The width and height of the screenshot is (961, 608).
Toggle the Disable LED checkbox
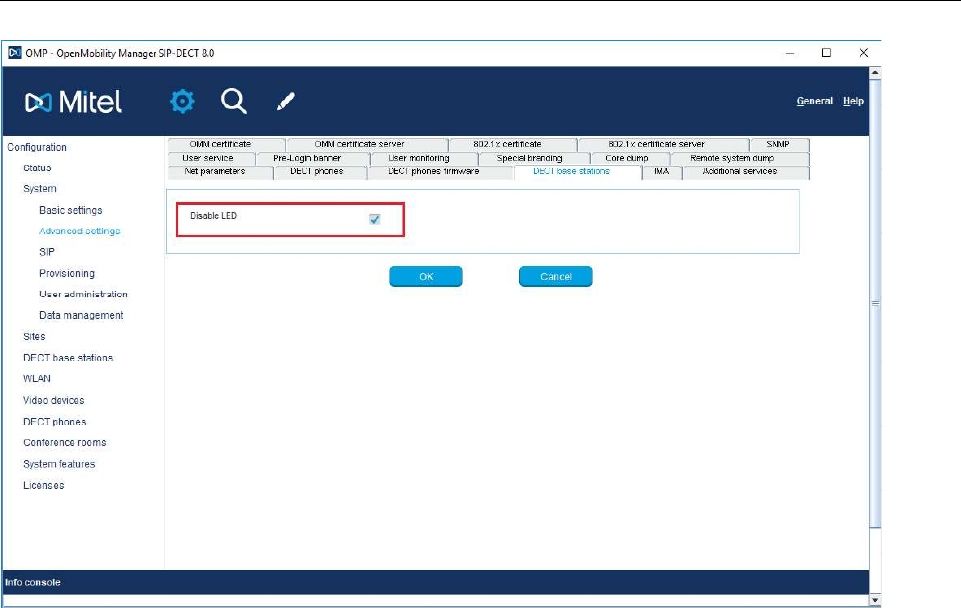pyautogui.click(x=374, y=219)
